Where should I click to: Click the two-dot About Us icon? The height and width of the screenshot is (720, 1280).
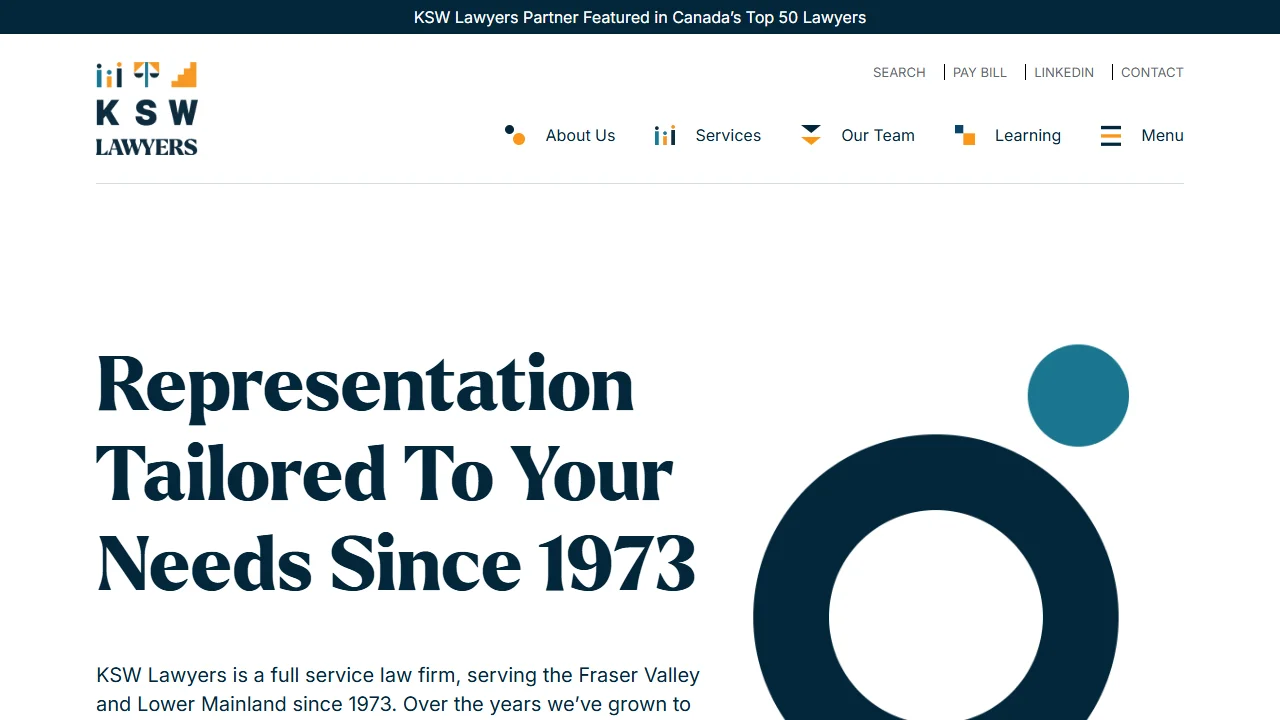[515, 135]
